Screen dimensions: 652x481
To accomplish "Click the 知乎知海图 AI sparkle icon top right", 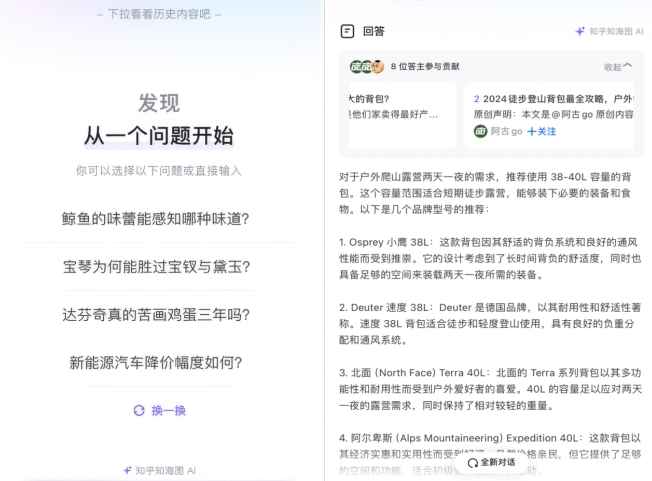I will point(580,31).
